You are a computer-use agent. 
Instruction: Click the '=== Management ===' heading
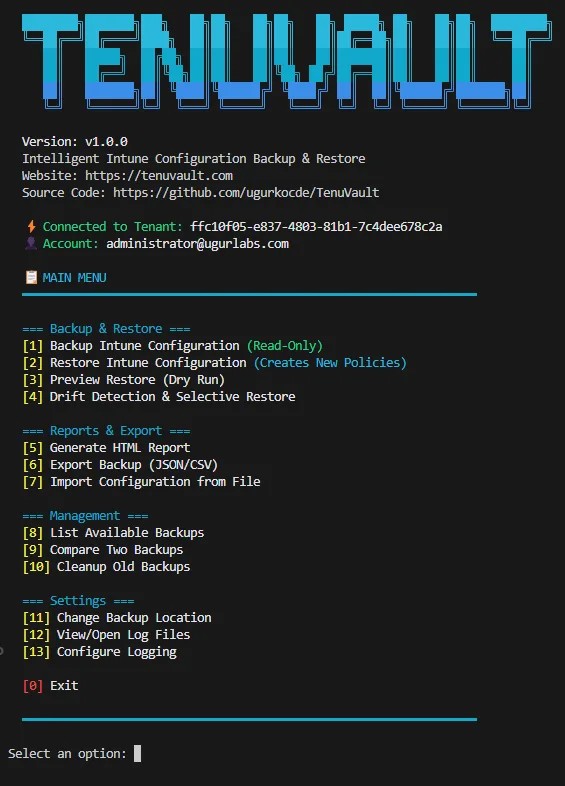pos(85,516)
